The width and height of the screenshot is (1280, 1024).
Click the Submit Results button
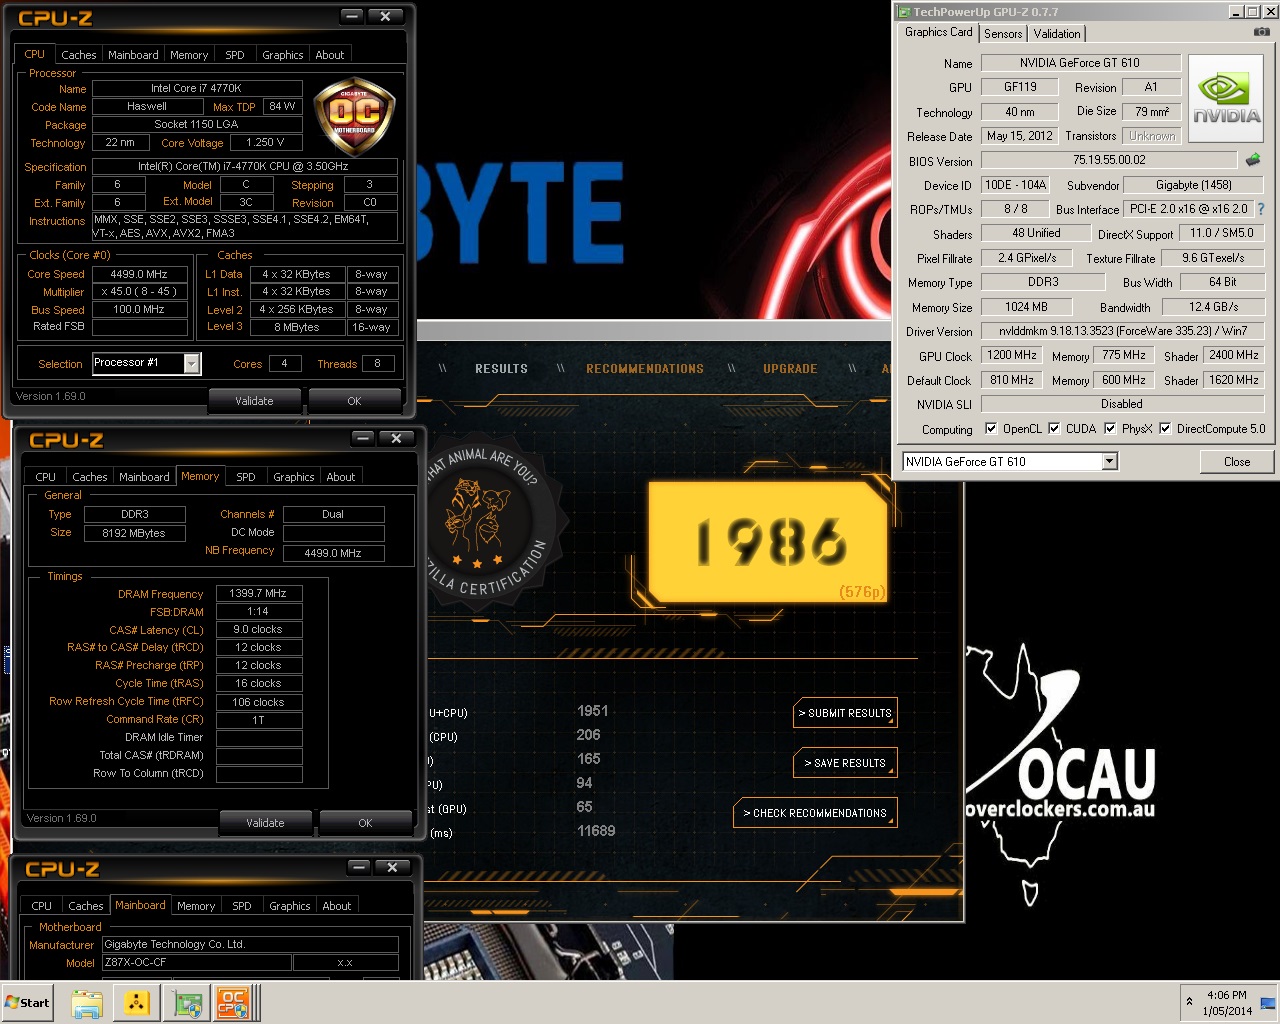pyautogui.click(x=845, y=713)
